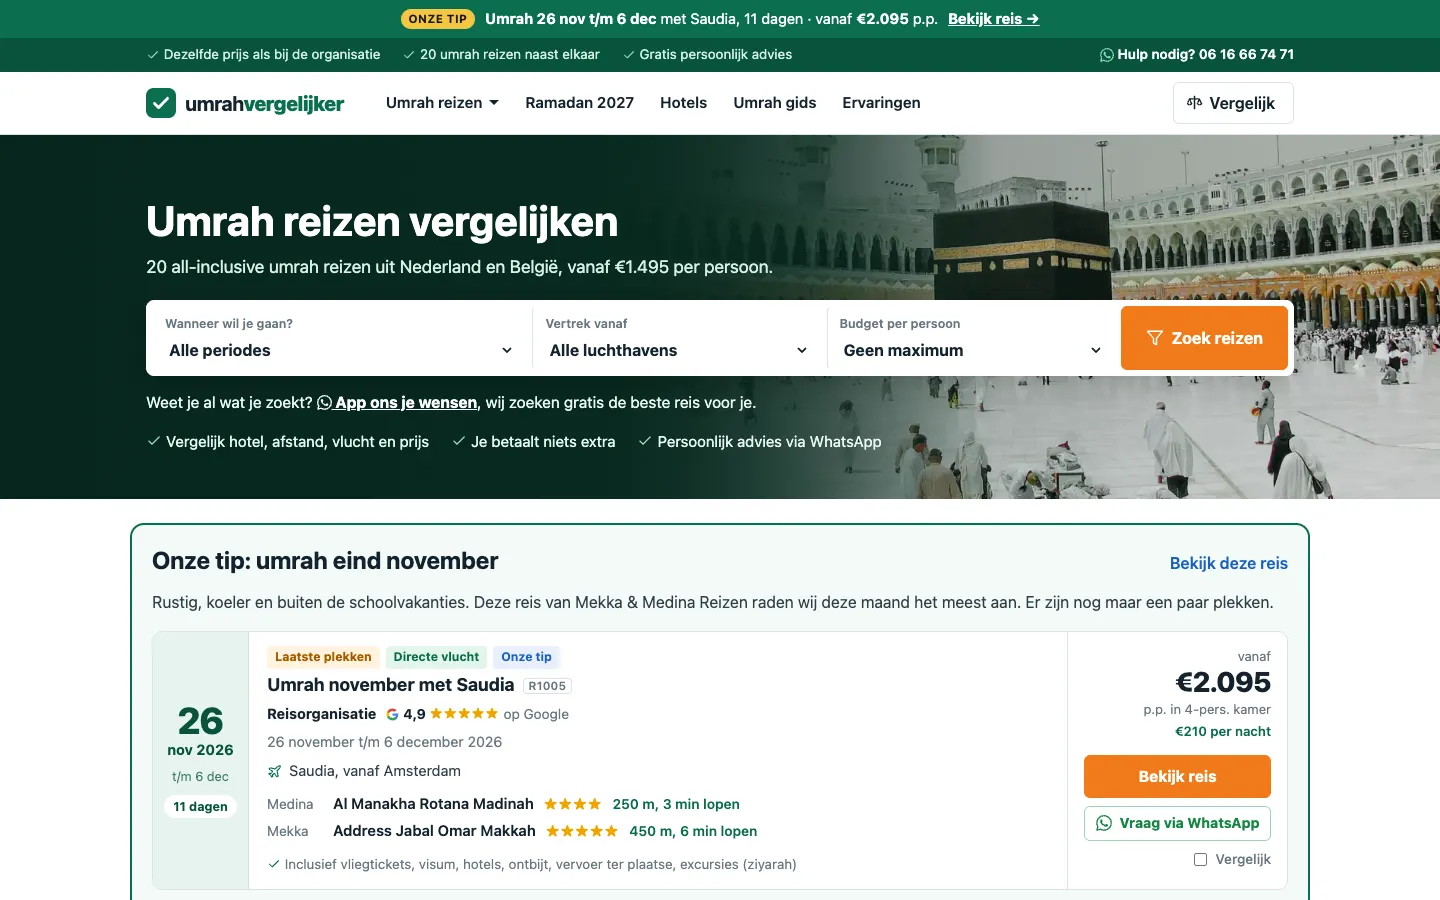Click Al Manakha Rotana hotel star rating
1440x900 pixels.
coord(572,804)
